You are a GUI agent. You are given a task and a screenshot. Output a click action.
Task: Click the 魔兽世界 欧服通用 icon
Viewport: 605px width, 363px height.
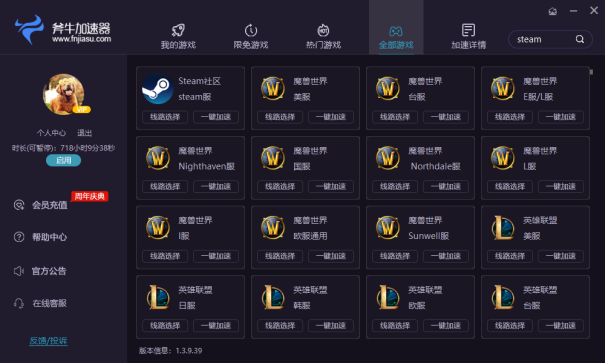click(x=273, y=228)
